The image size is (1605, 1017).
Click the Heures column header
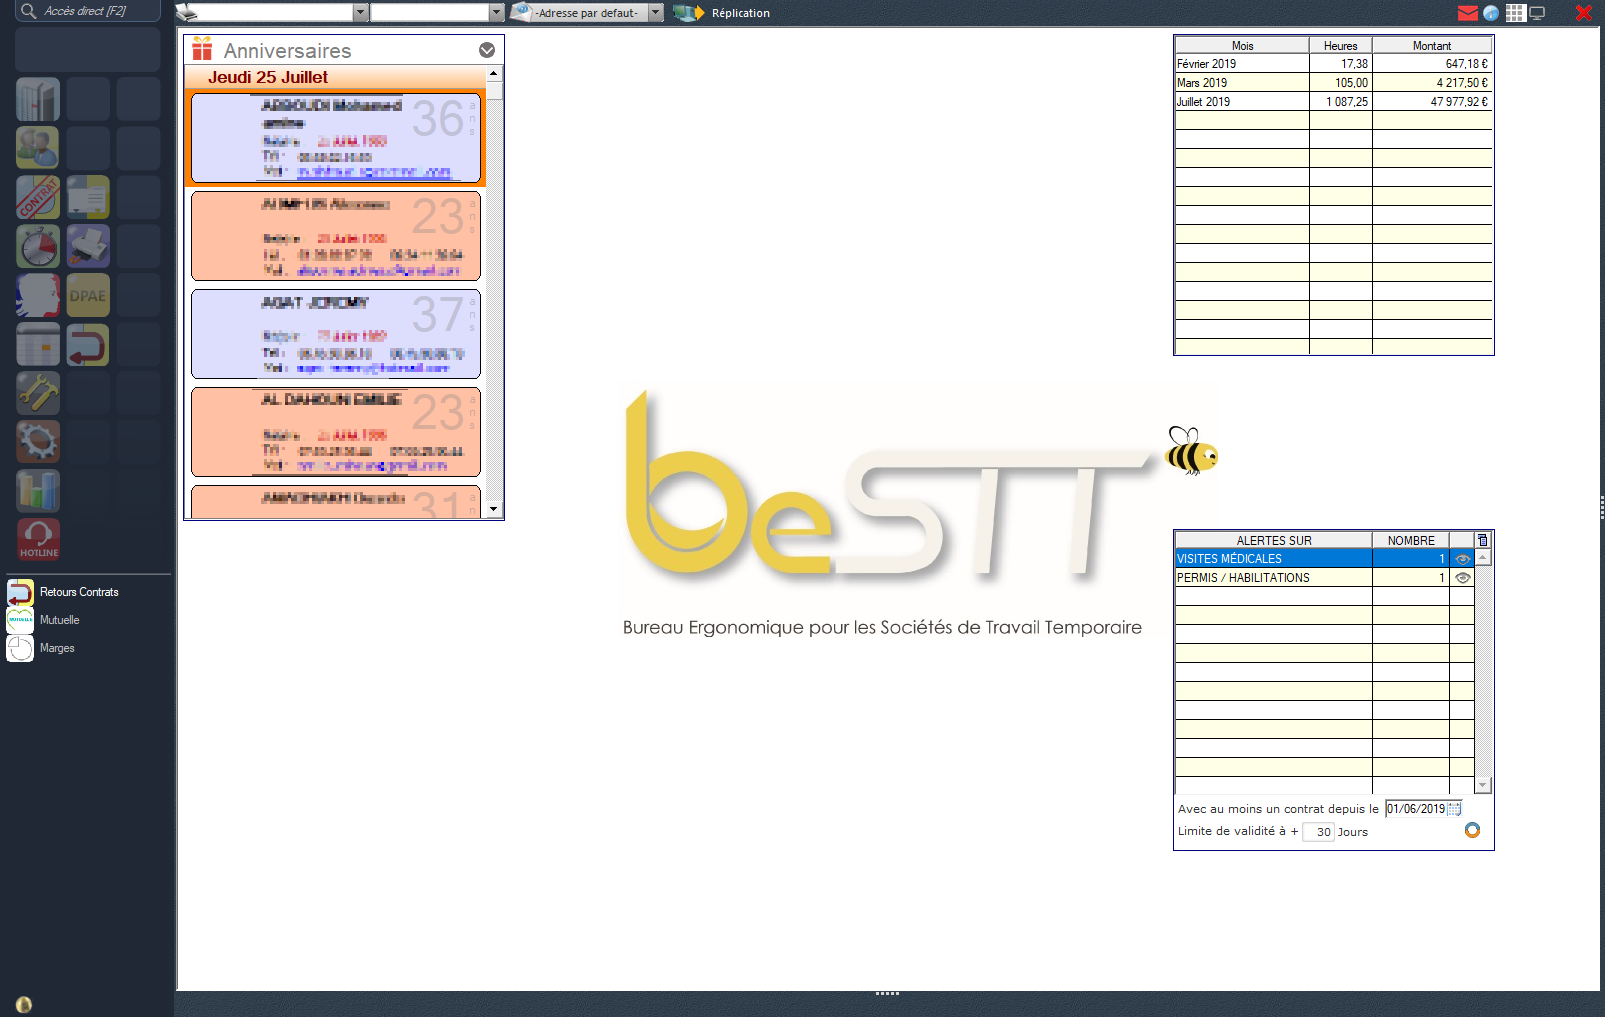coord(1340,45)
